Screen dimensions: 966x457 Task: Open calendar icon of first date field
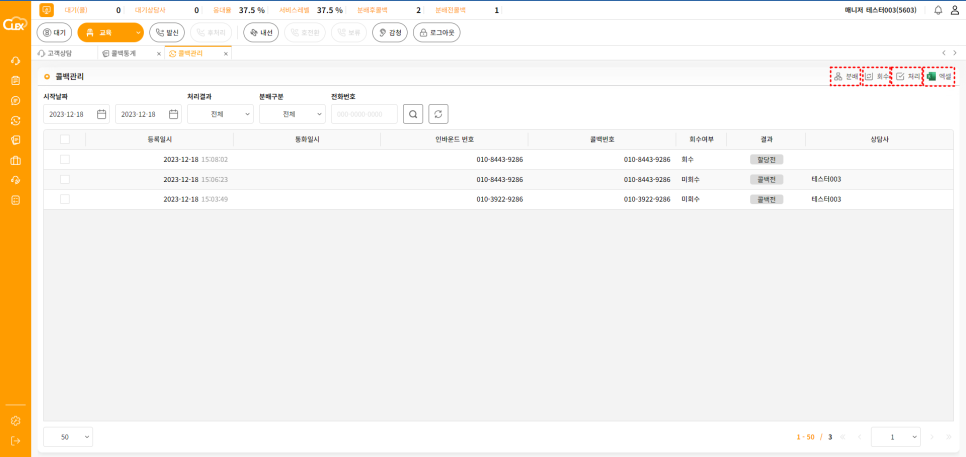[101, 114]
